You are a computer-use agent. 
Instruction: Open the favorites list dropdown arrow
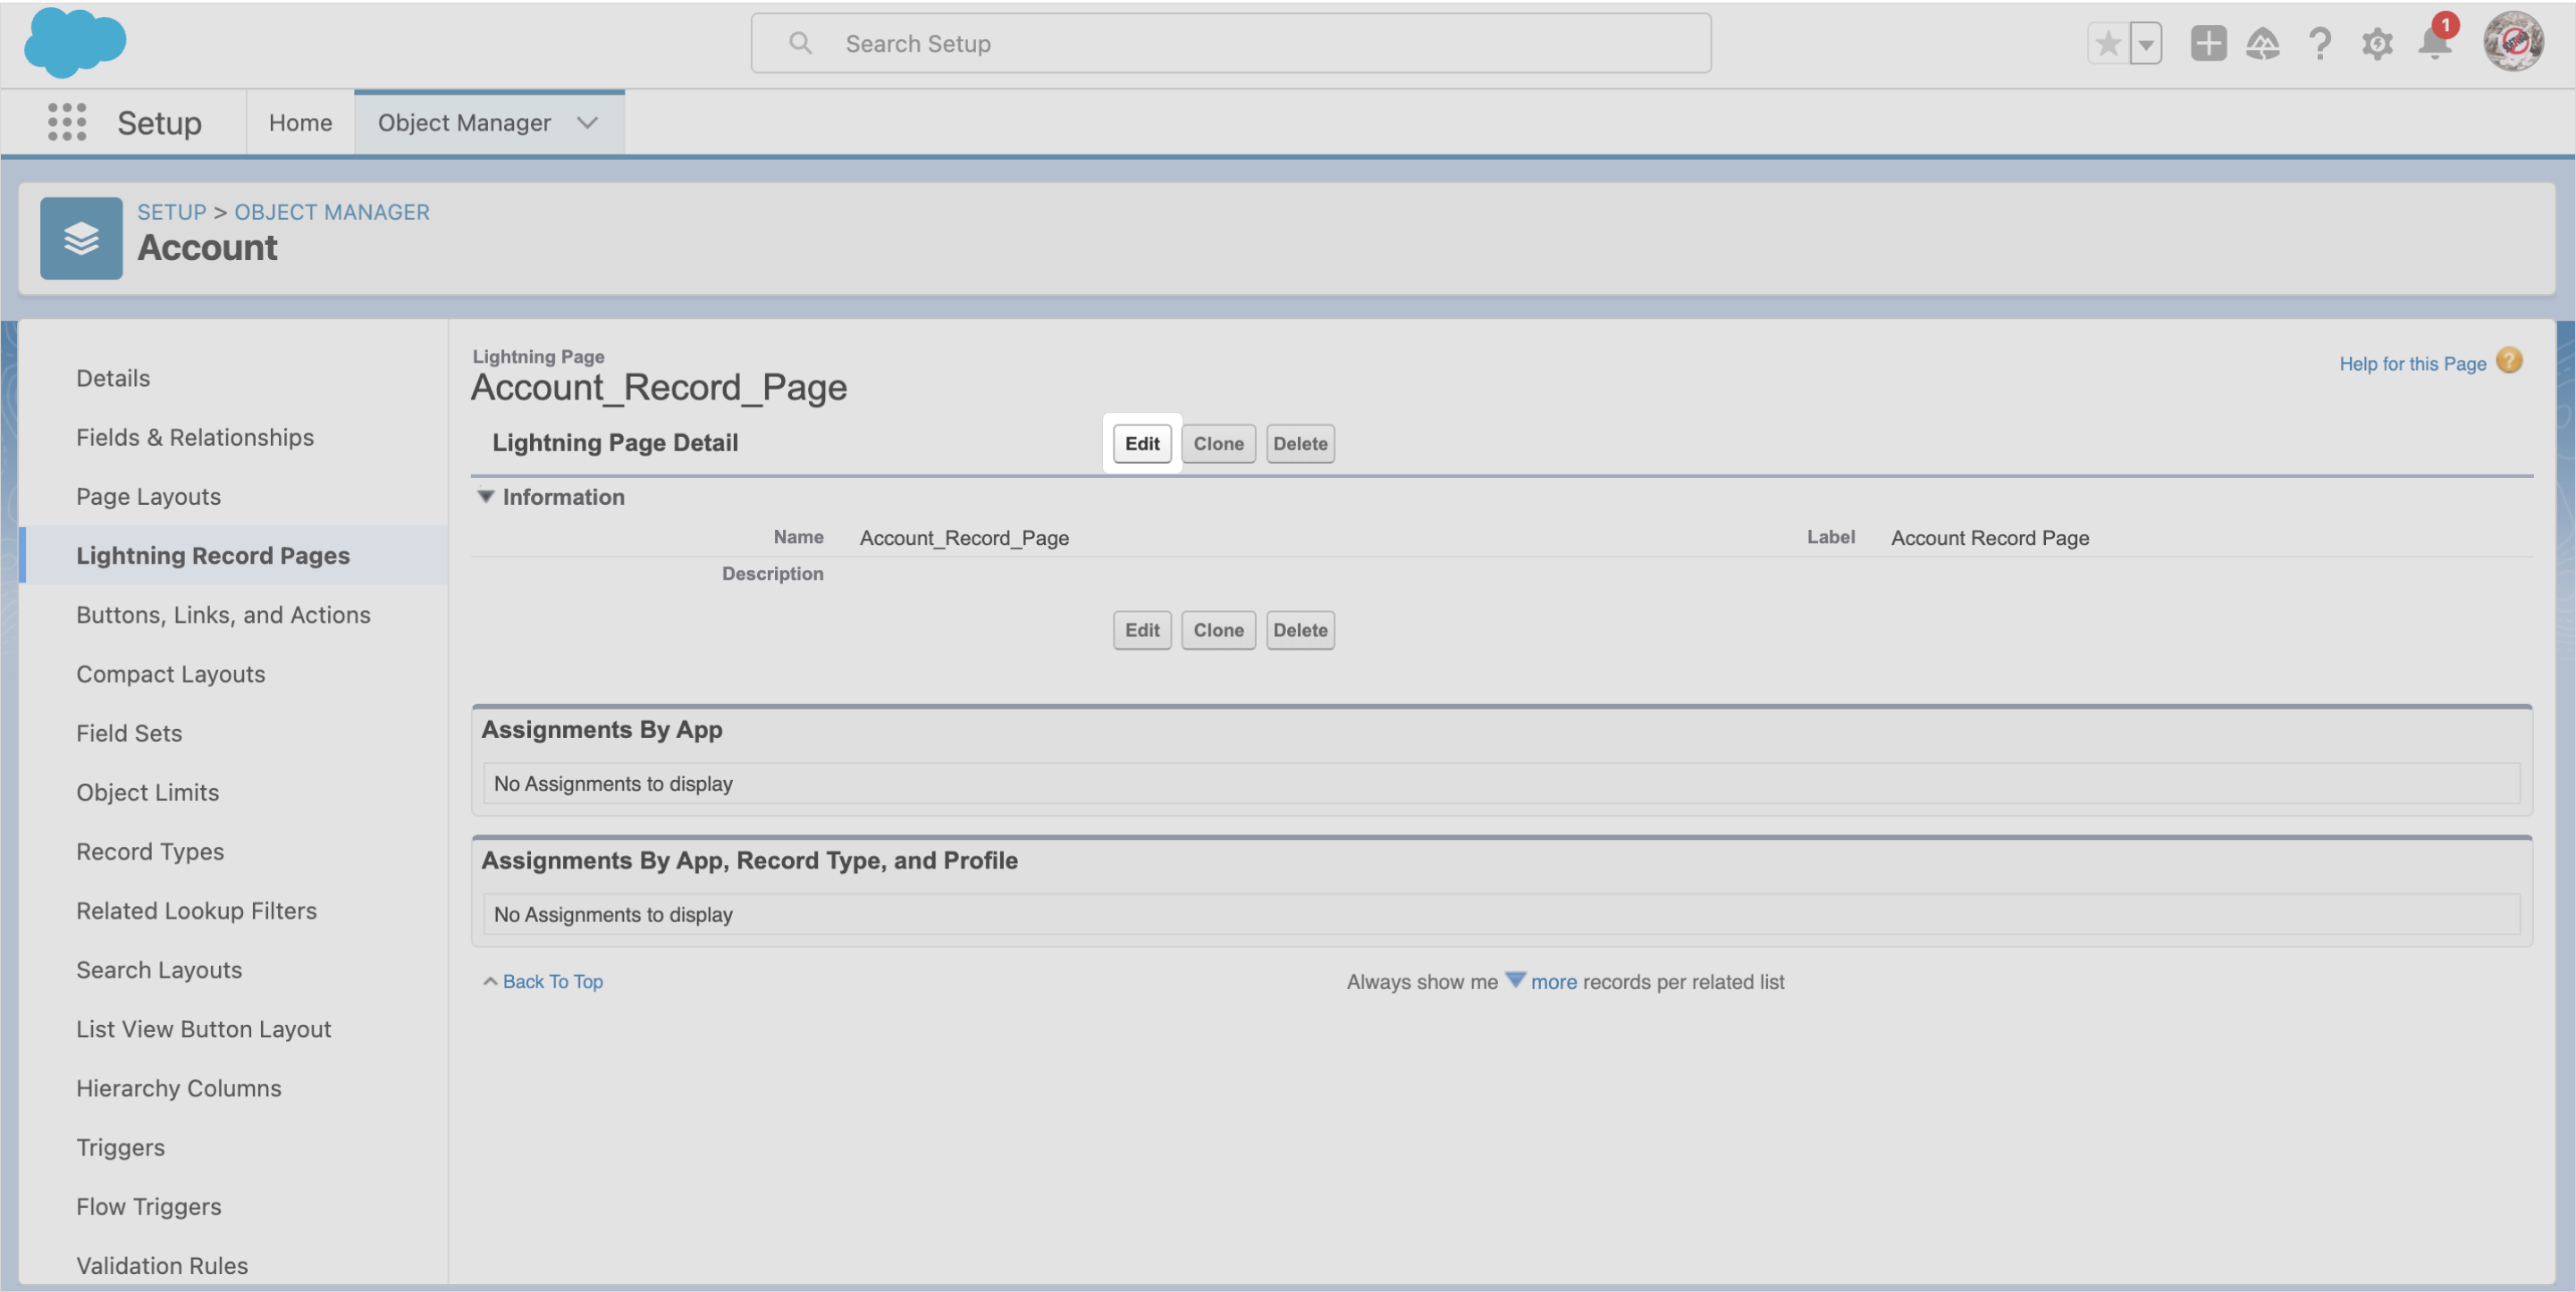click(x=2146, y=44)
